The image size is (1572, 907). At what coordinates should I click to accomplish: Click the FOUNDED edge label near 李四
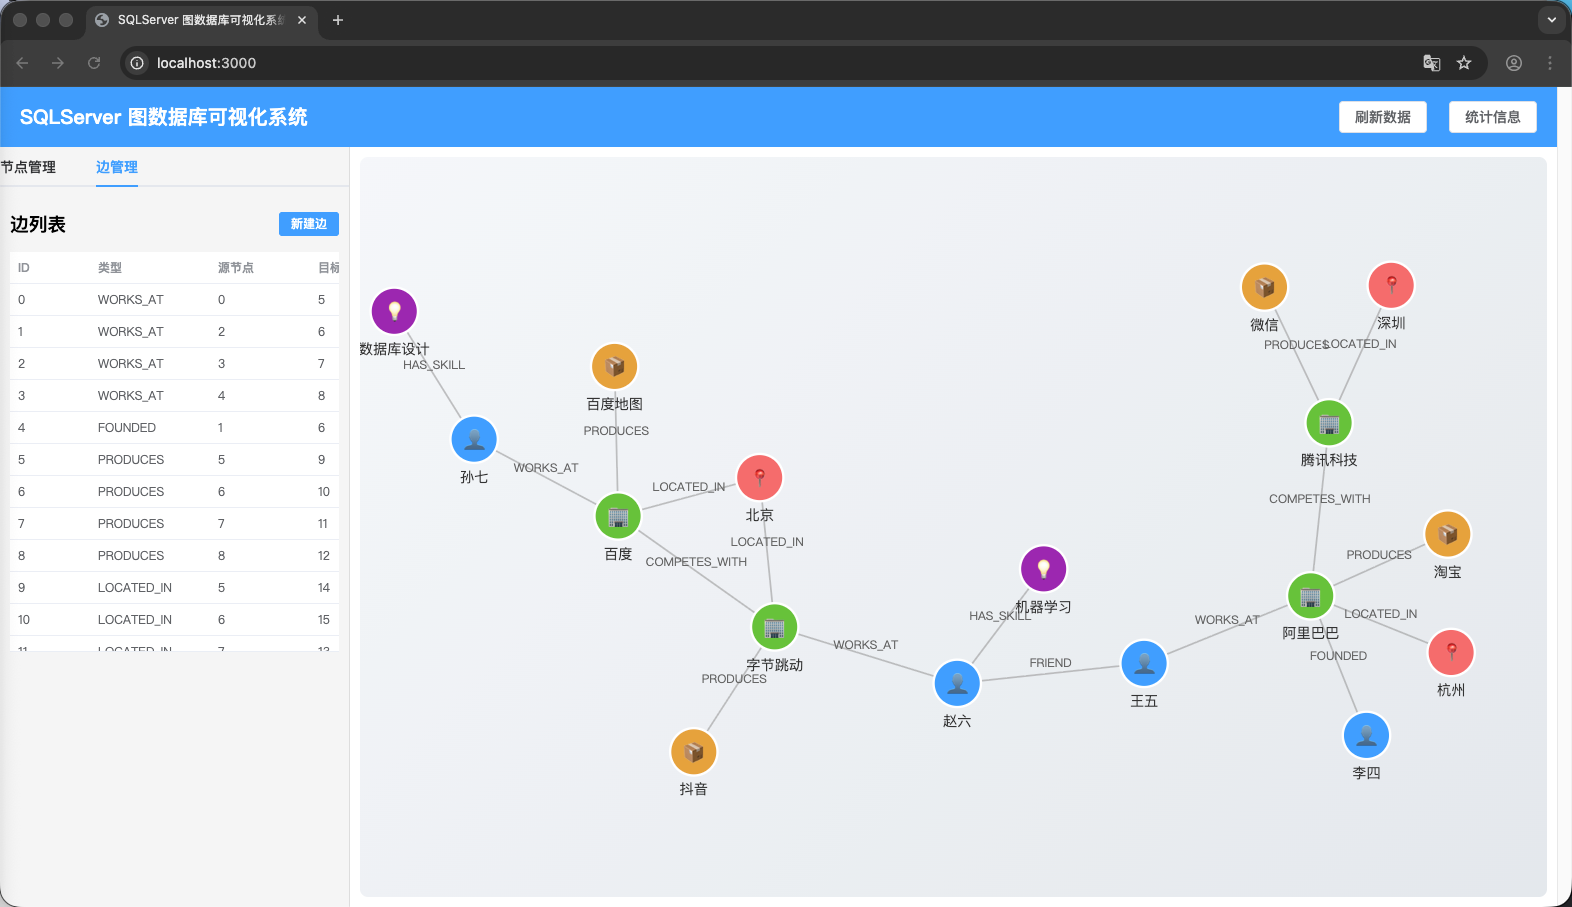pyautogui.click(x=1338, y=656)
